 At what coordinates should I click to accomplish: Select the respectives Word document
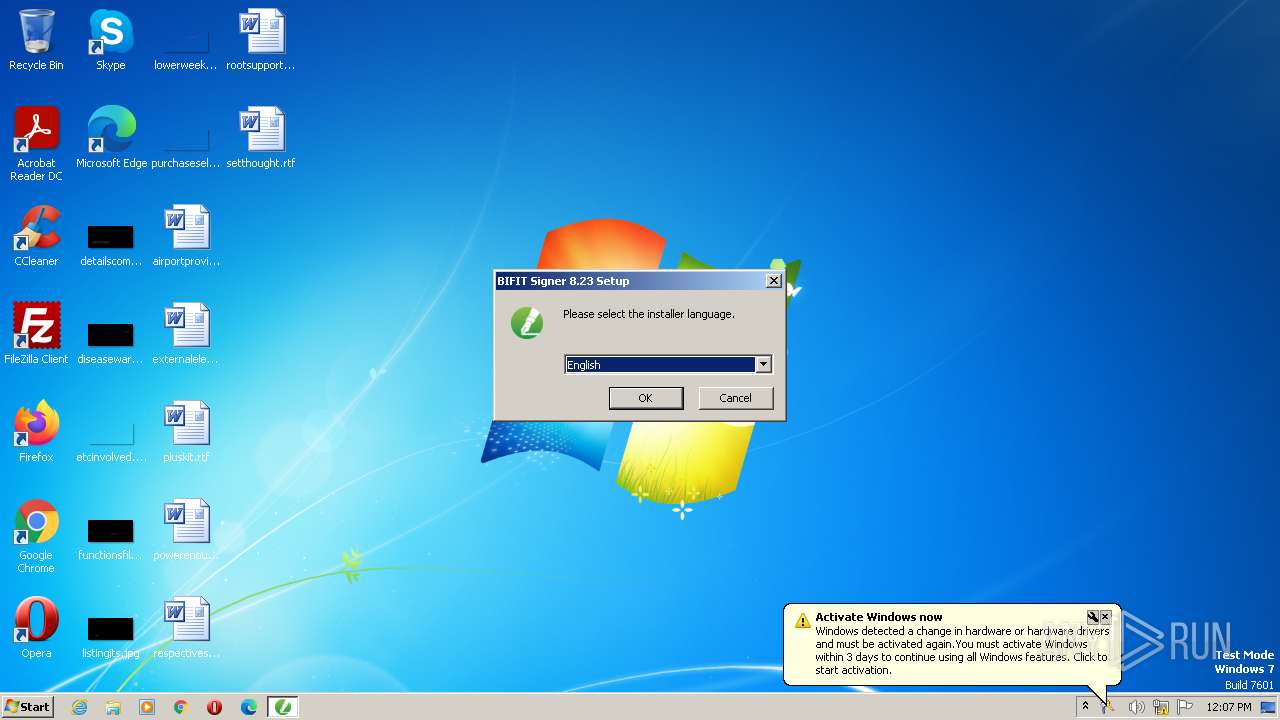point(186,629)
